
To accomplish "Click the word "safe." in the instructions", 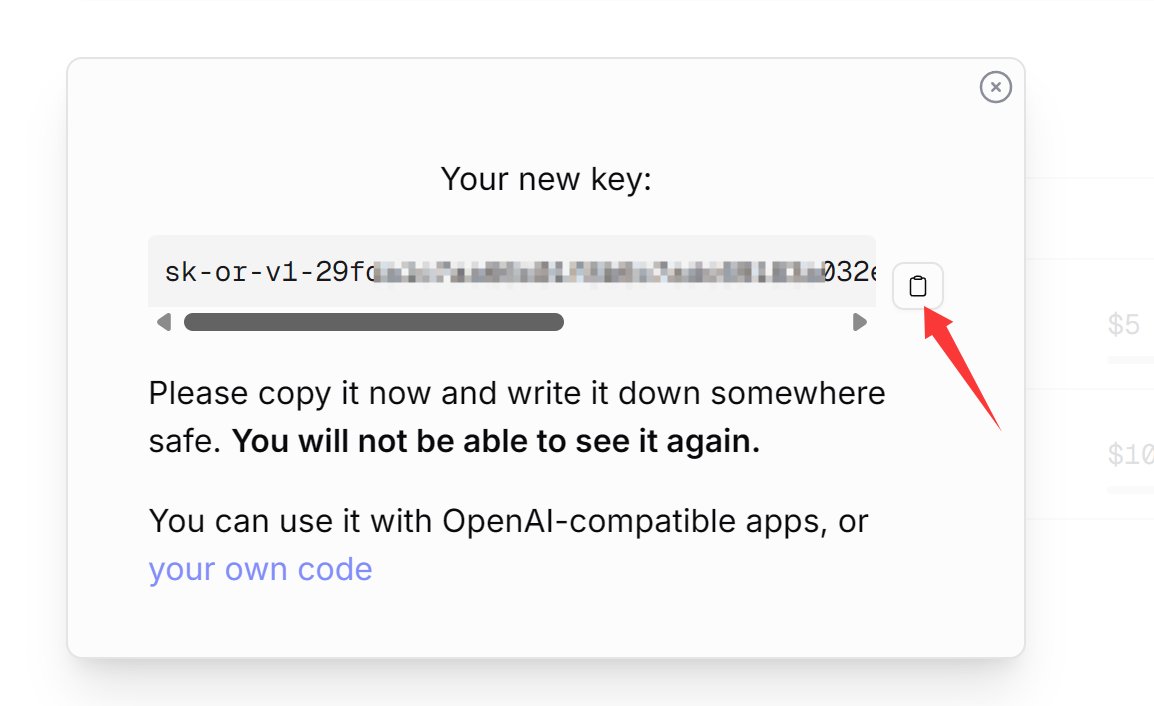I will tap(185, 442).
